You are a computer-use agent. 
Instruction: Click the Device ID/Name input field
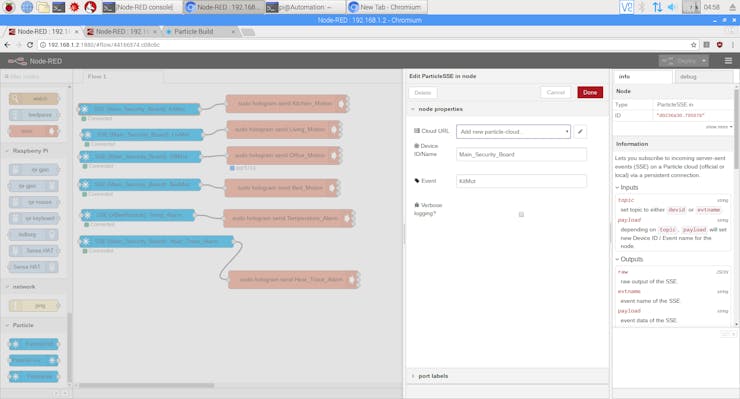tap(521, 154)
